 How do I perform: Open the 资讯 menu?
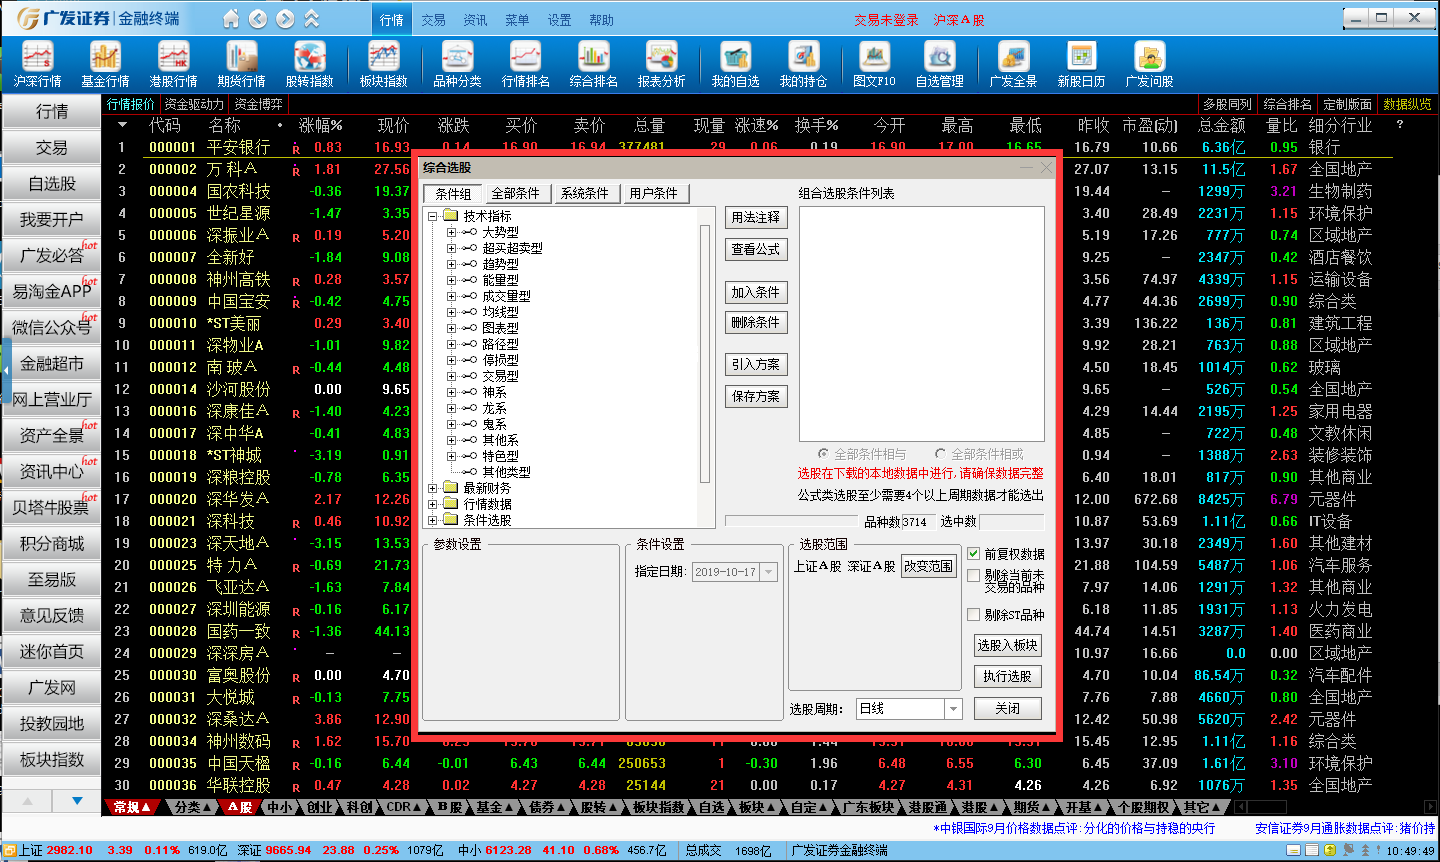pos(476,20)
